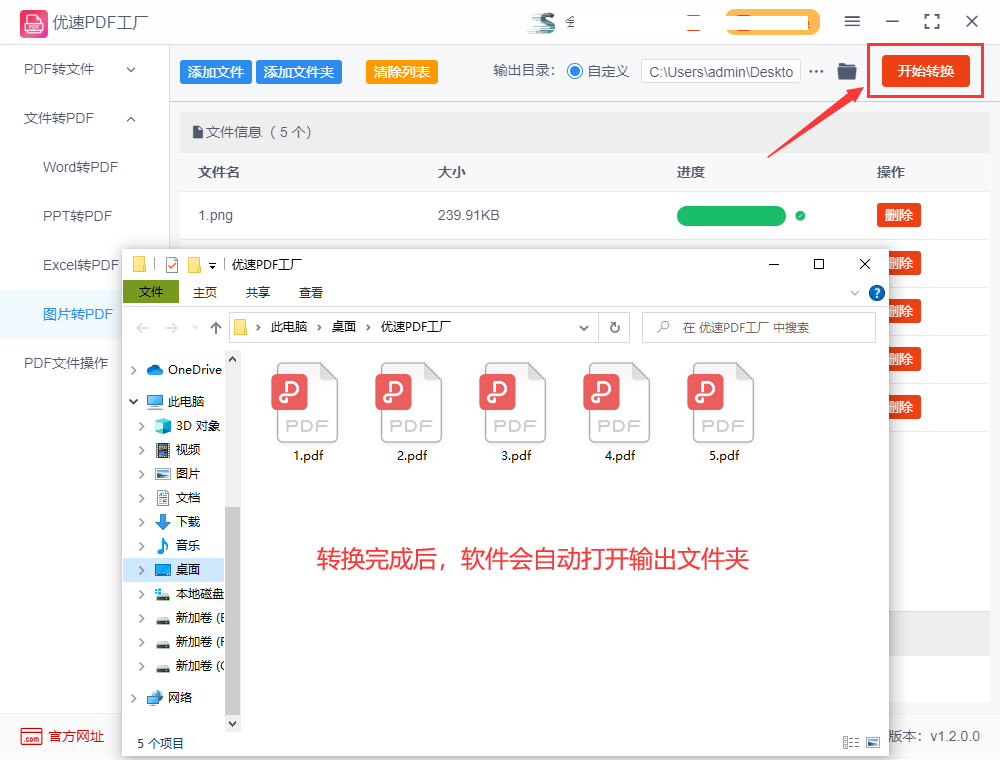Screen dimensions: 1000x760
Task: Click the S logo icon in title bar
Action: [542, 23]
